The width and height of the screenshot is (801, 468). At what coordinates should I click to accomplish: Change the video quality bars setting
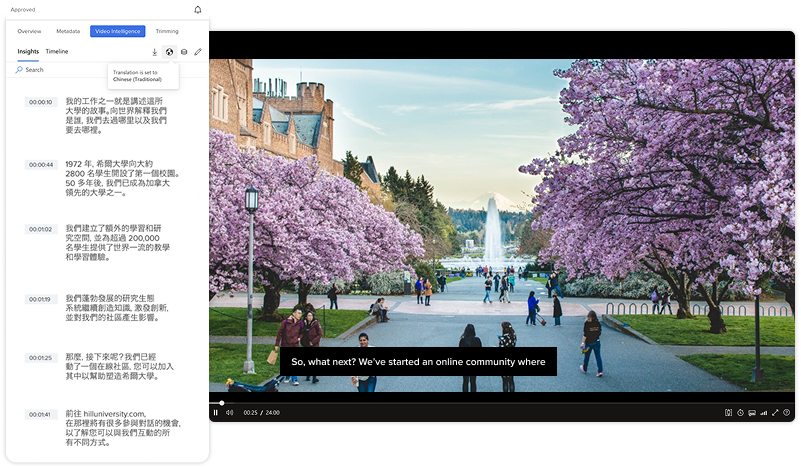point(764,412)
